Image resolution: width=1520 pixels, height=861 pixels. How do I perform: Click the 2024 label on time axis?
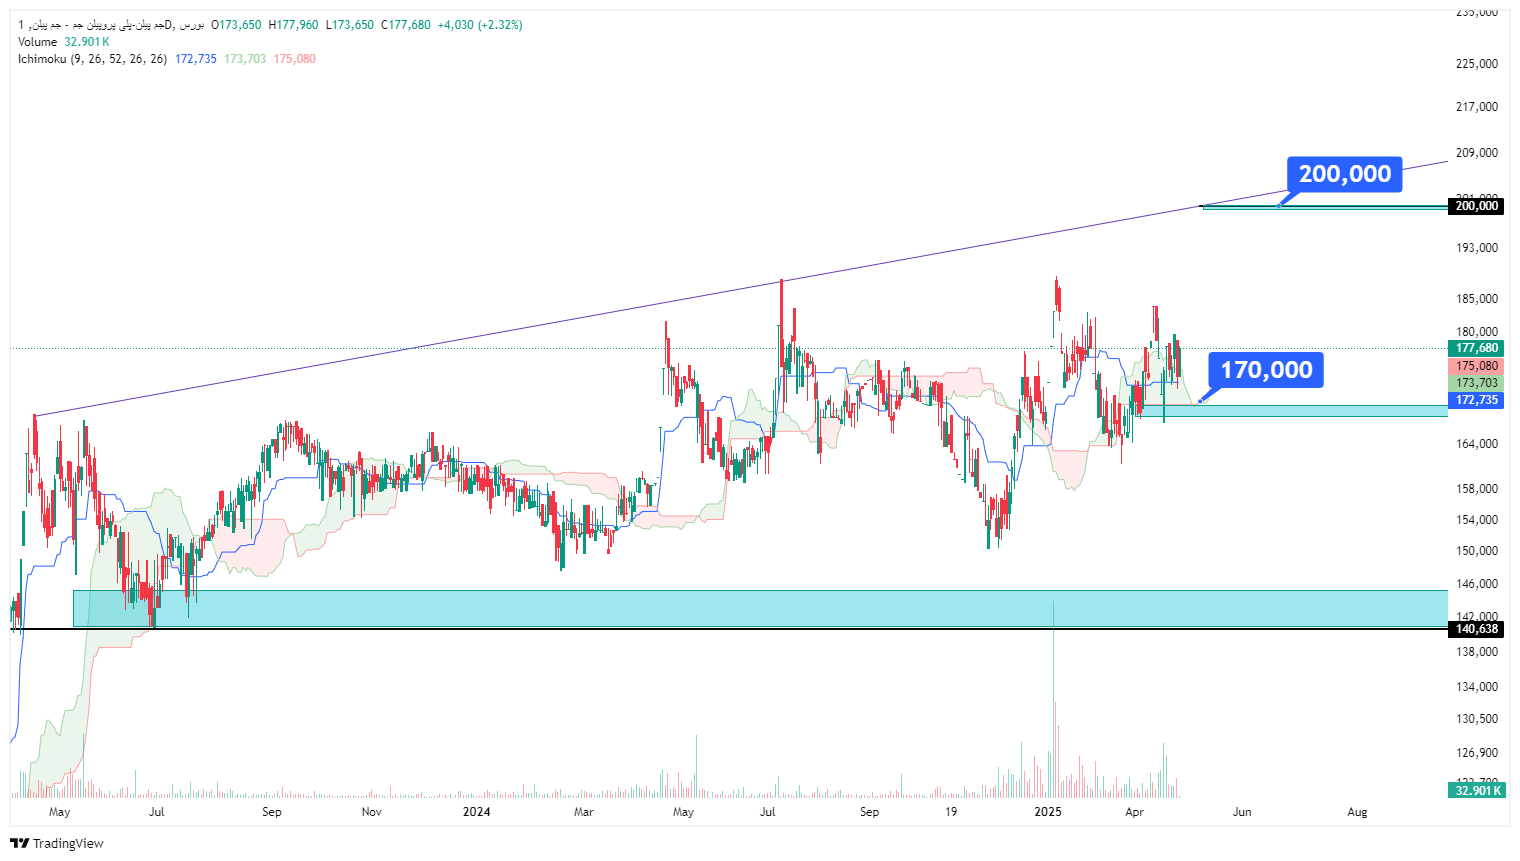point(477,812)
